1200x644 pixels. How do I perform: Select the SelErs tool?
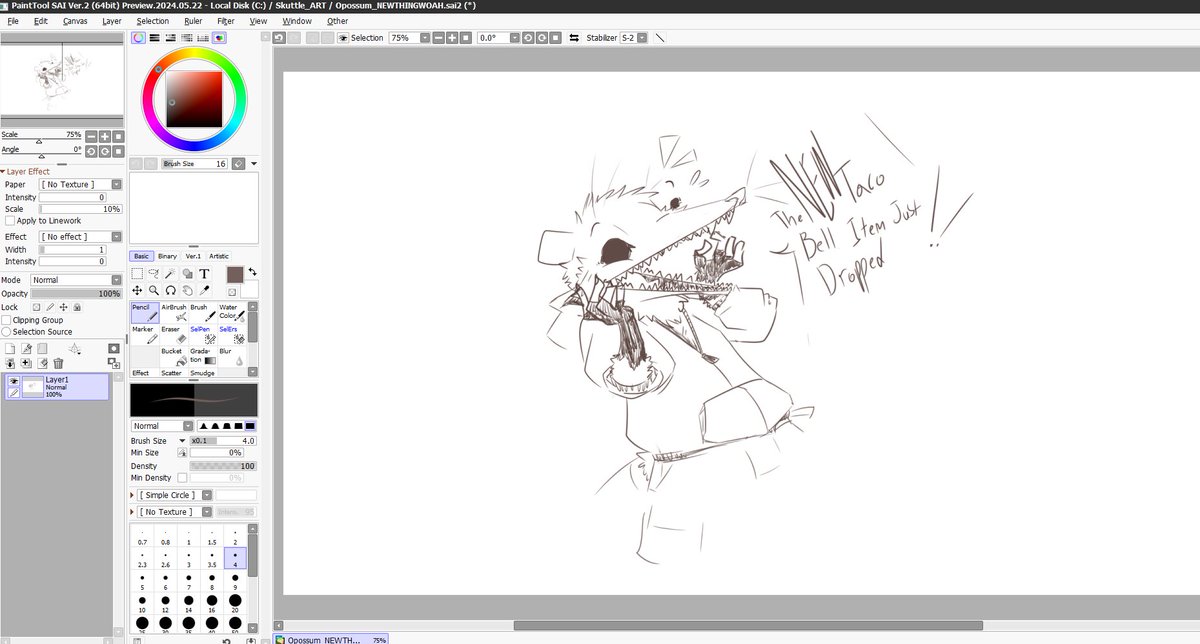231,335
